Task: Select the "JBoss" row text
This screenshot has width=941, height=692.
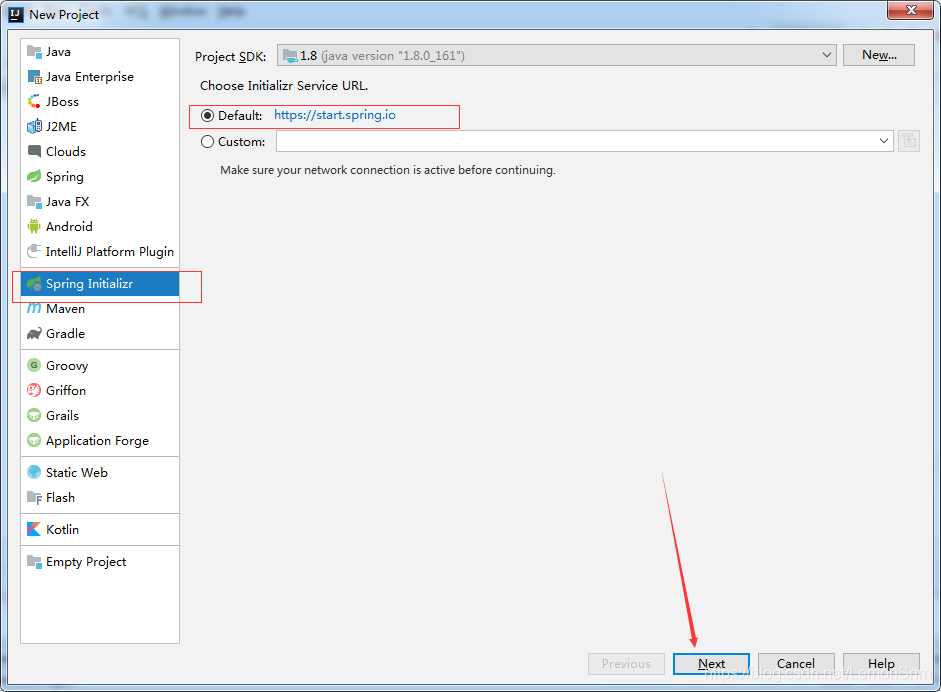Action: 62,101
